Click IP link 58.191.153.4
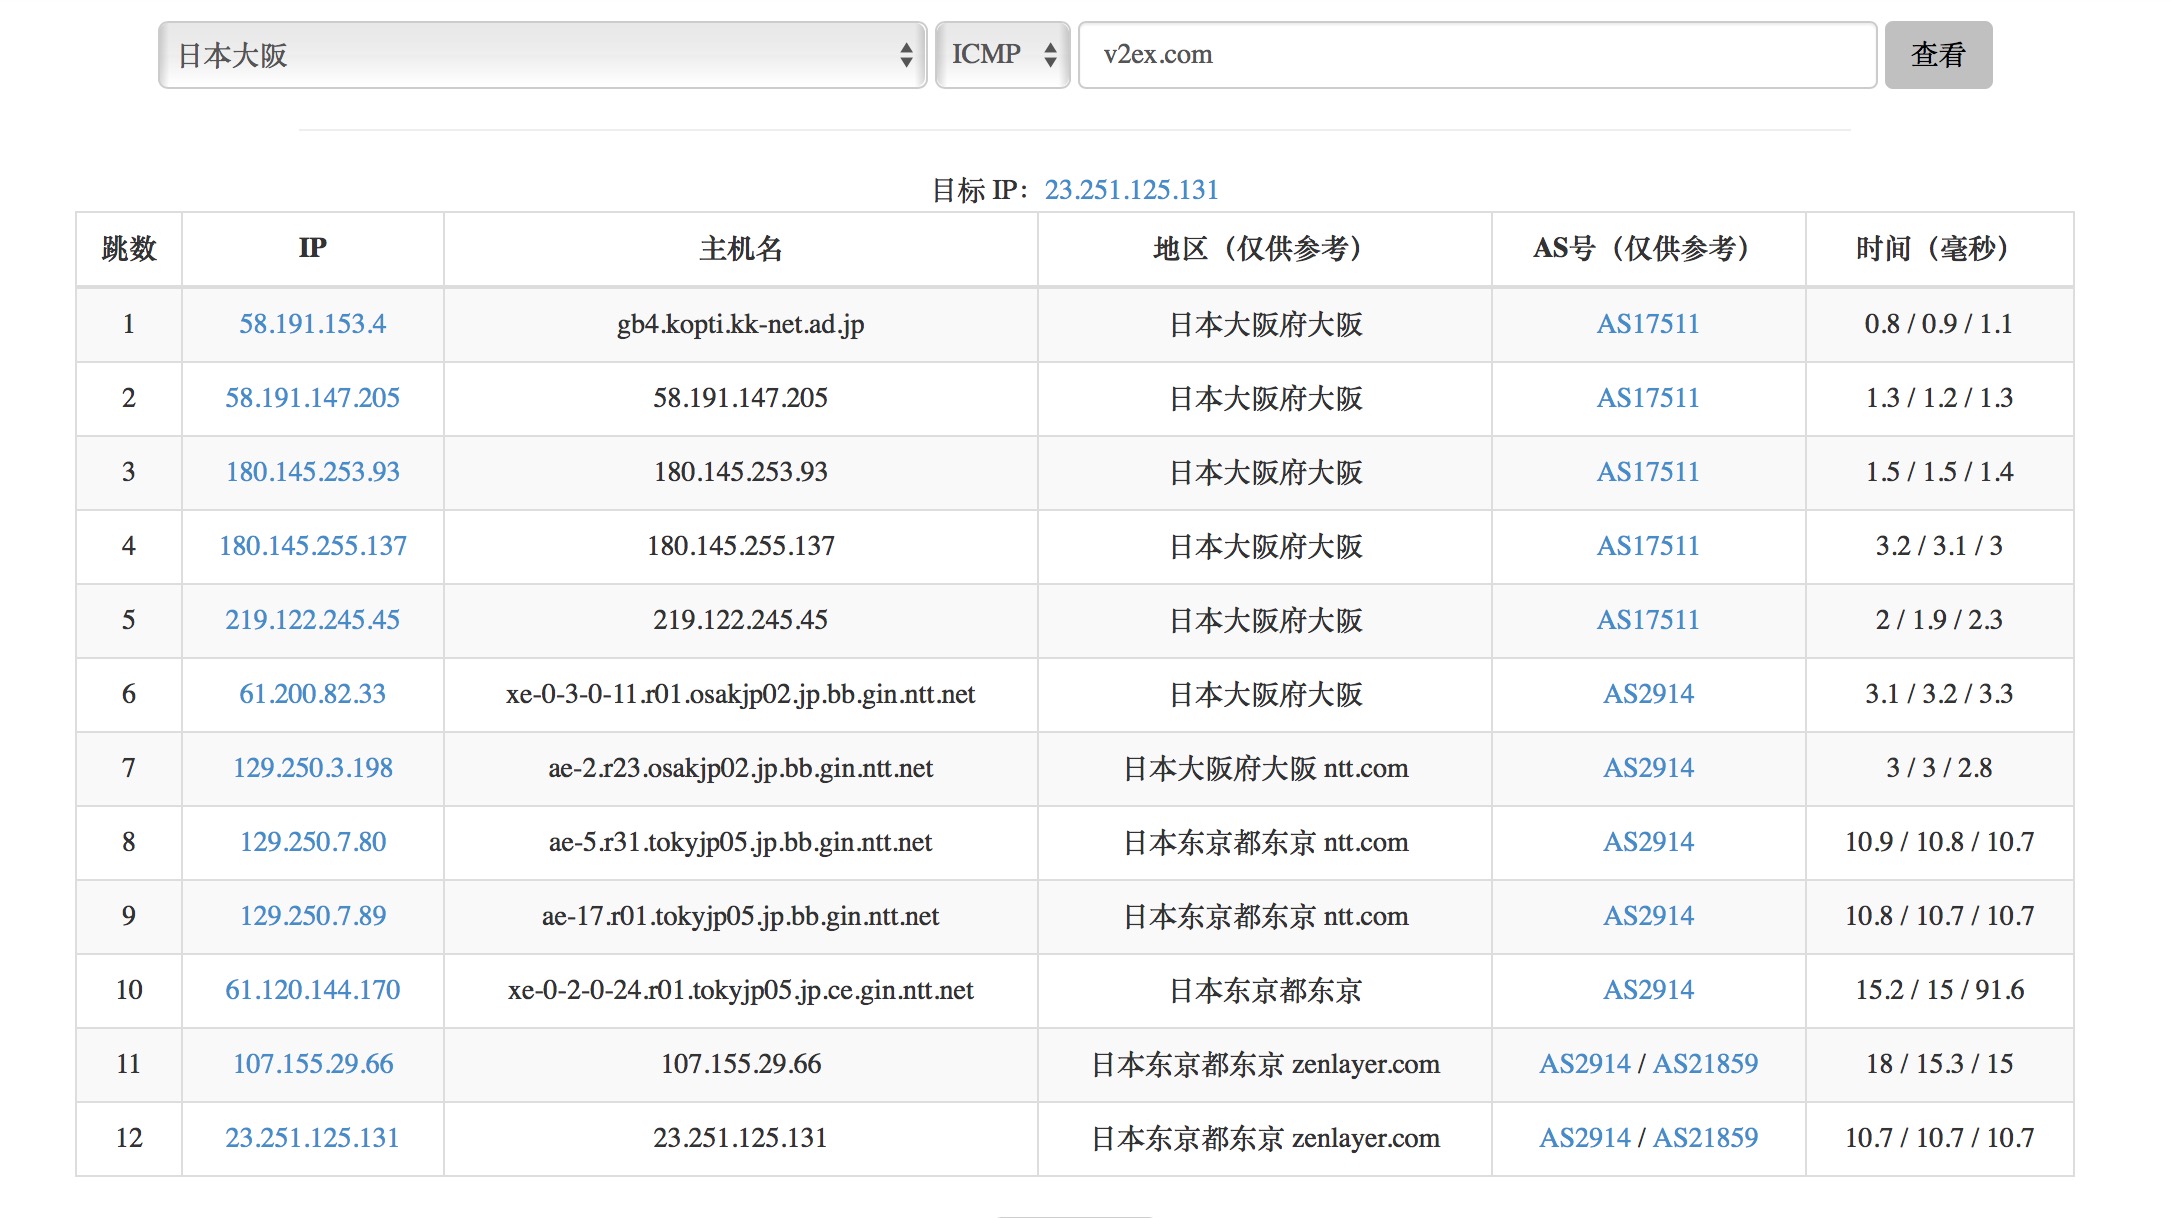2172x1218 pixels. click(312, 324)
